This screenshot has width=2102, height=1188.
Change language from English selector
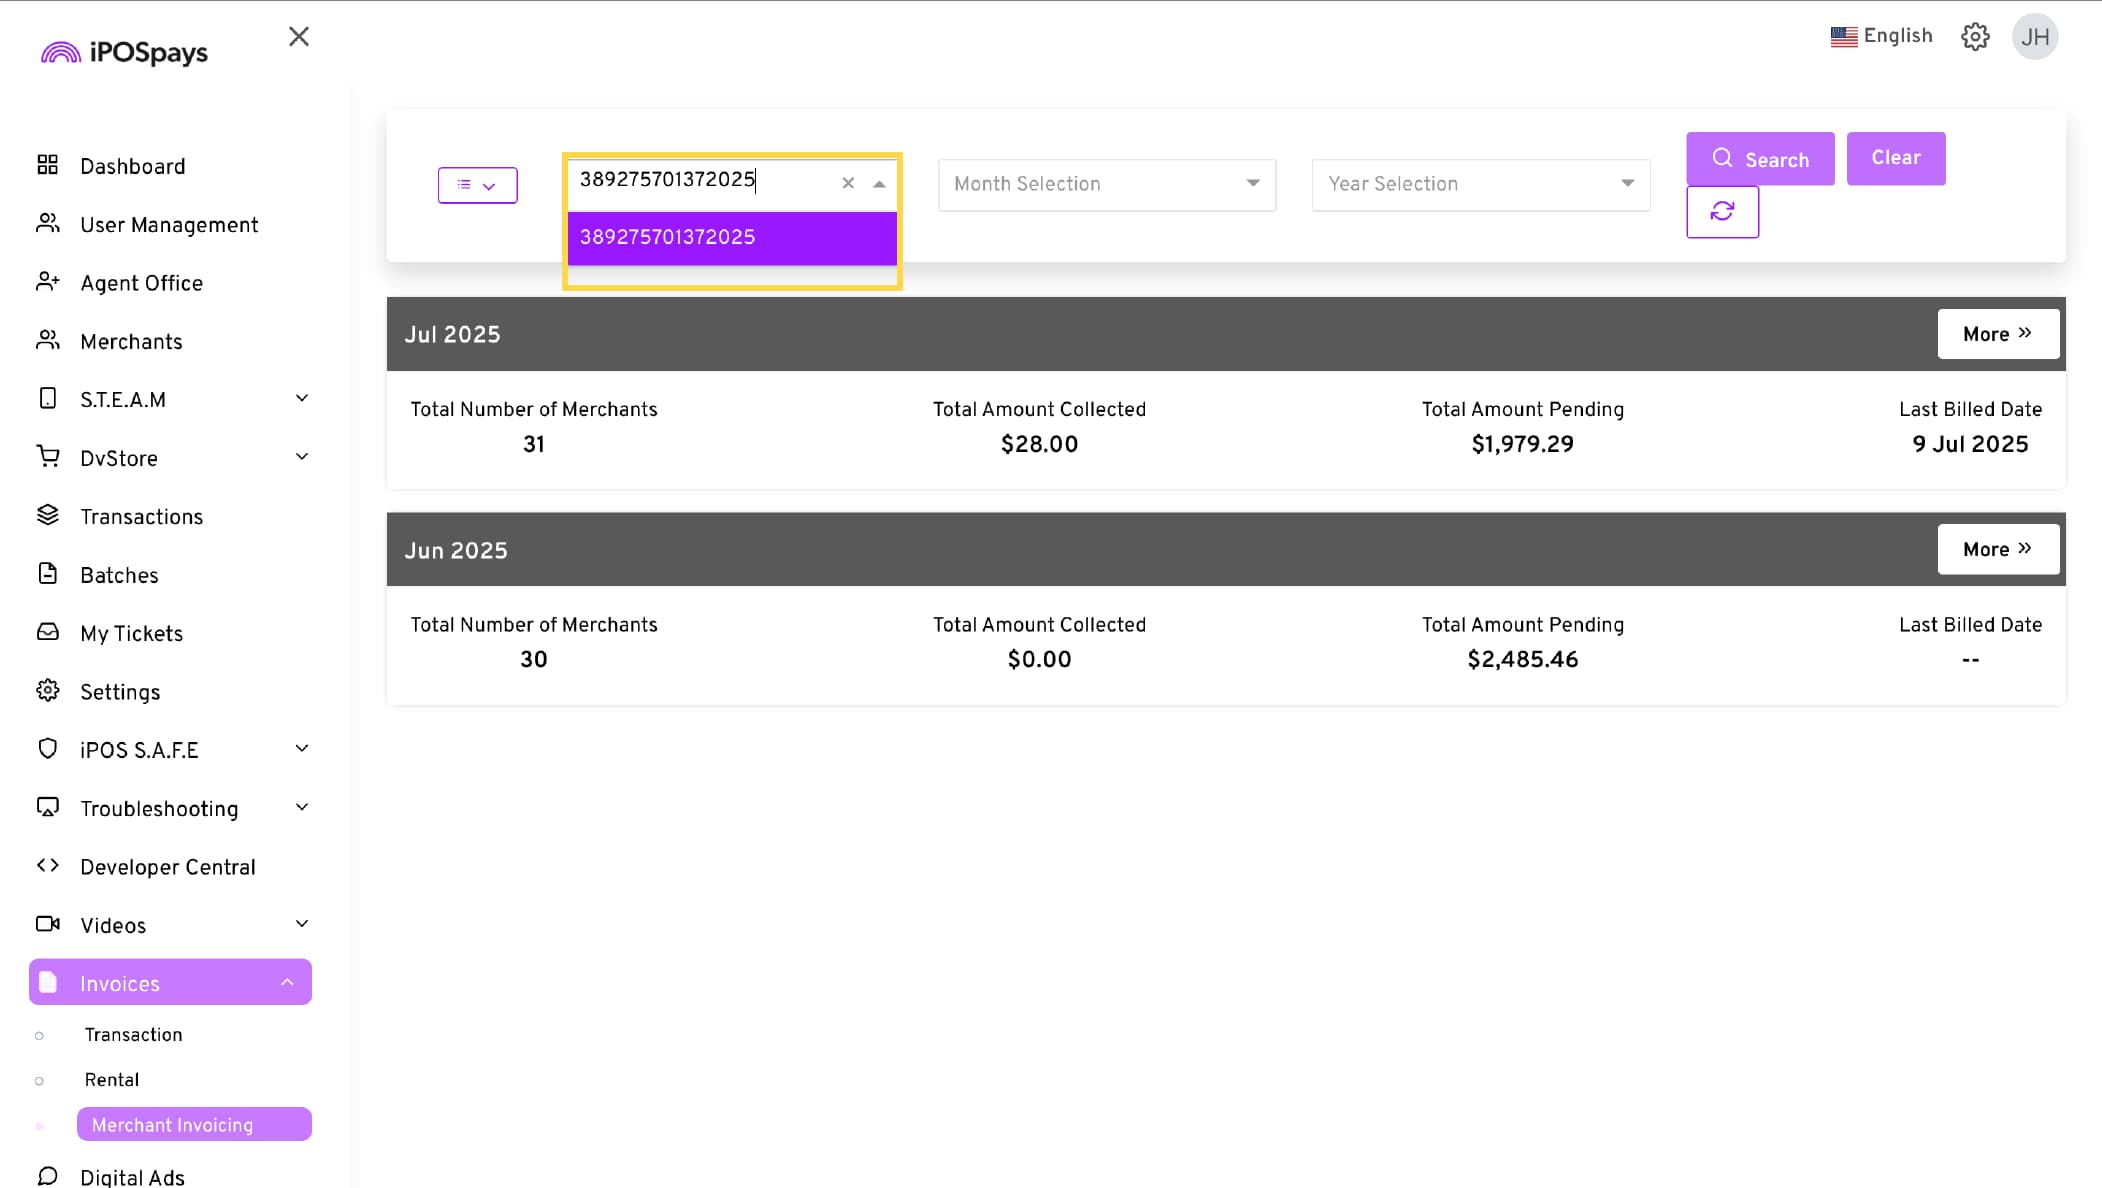(x=1881, y=36)
